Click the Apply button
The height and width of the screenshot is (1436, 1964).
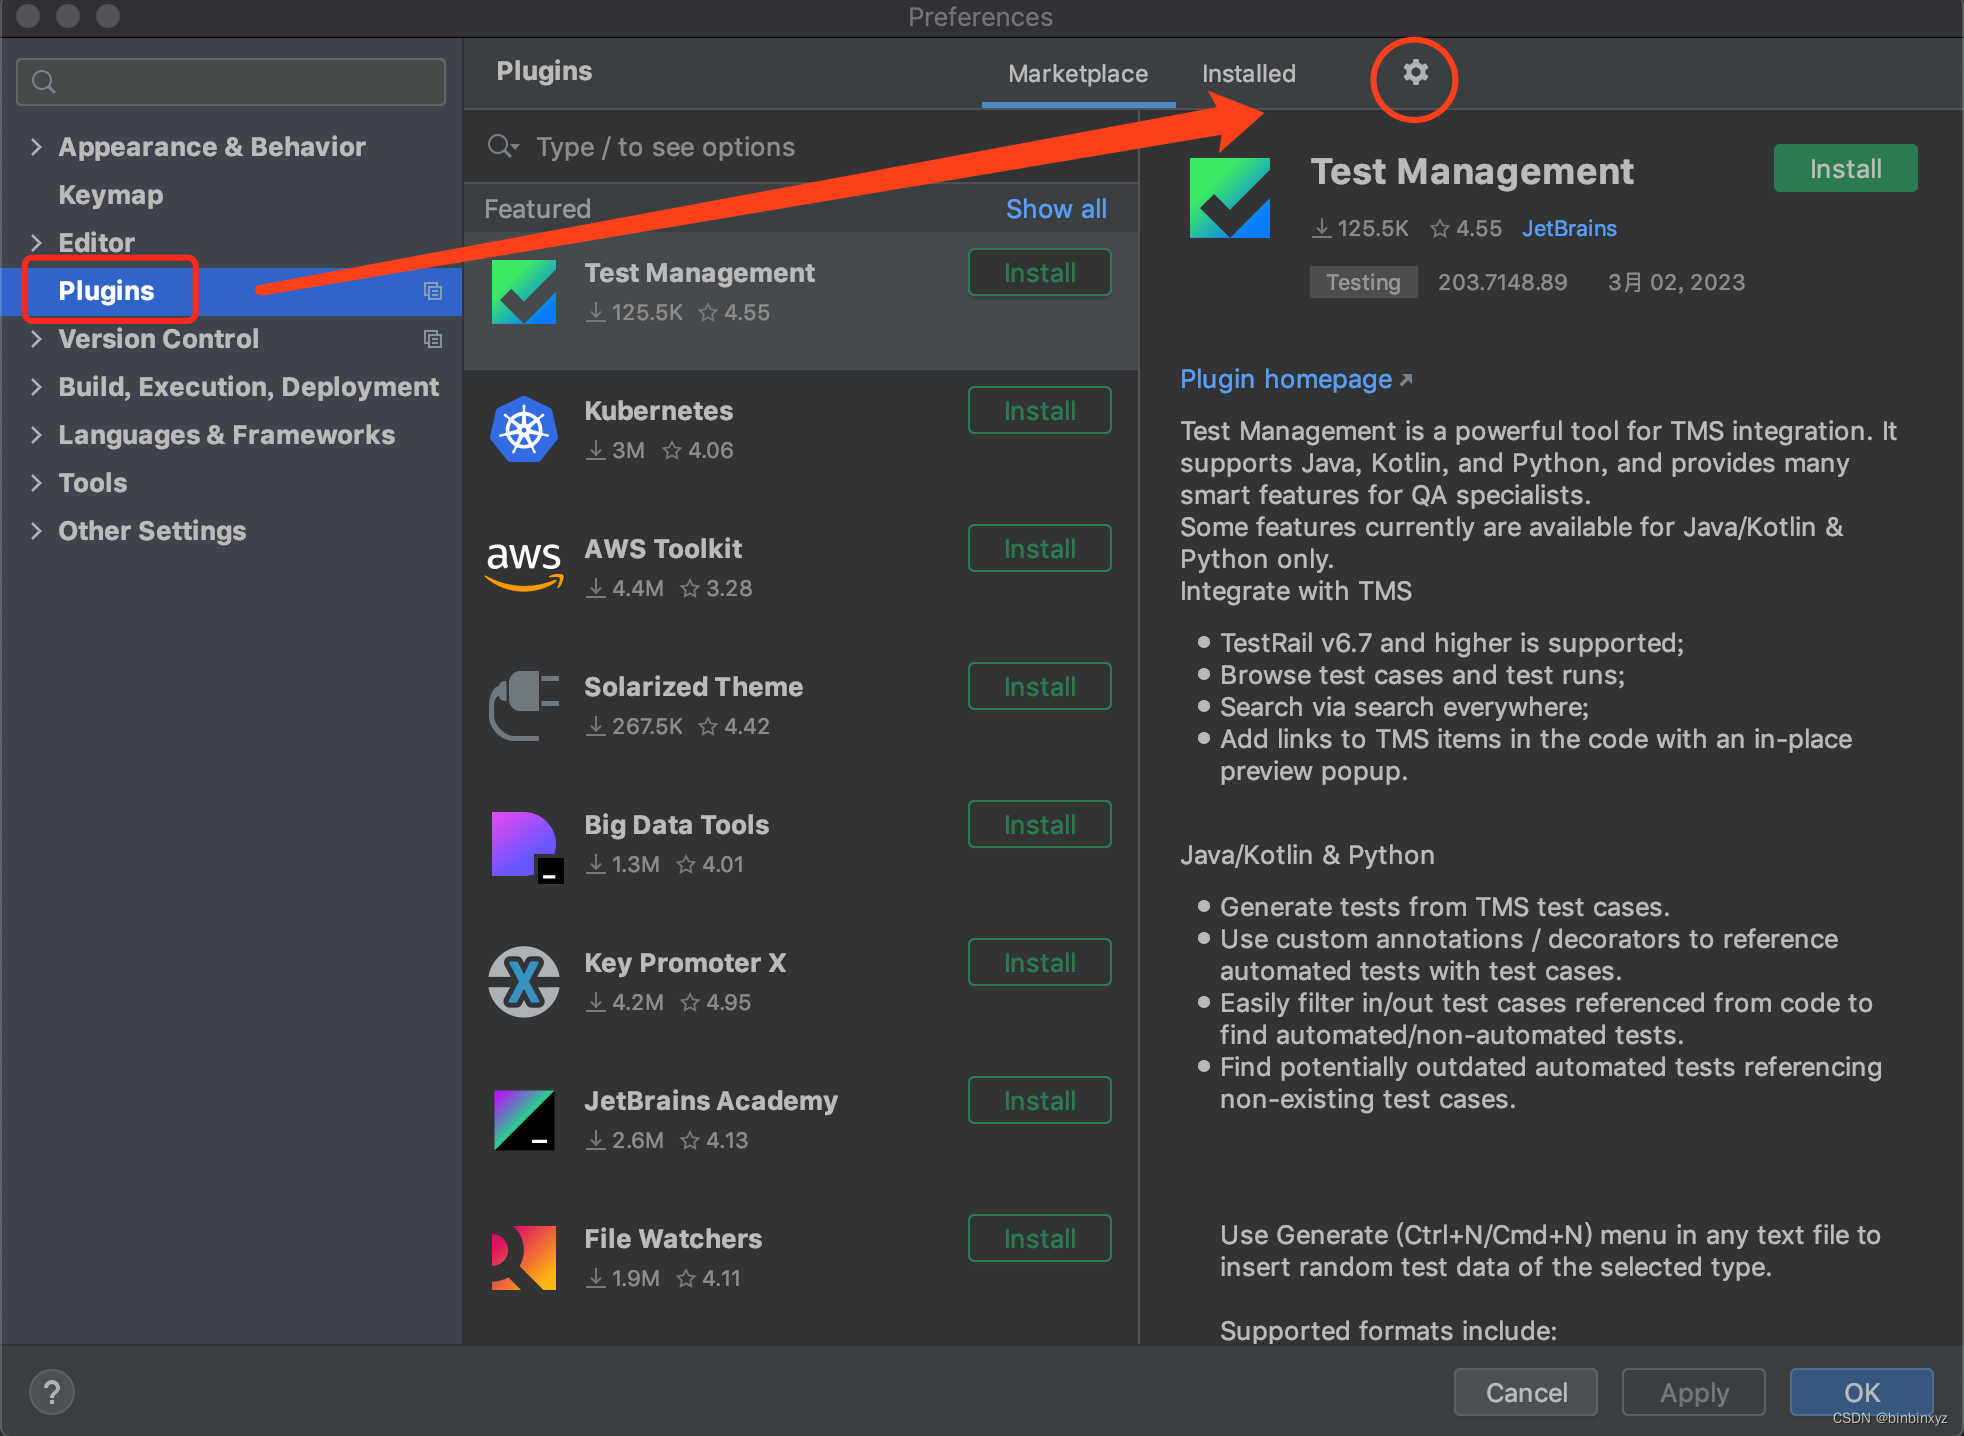(x=1694, y=1392)
